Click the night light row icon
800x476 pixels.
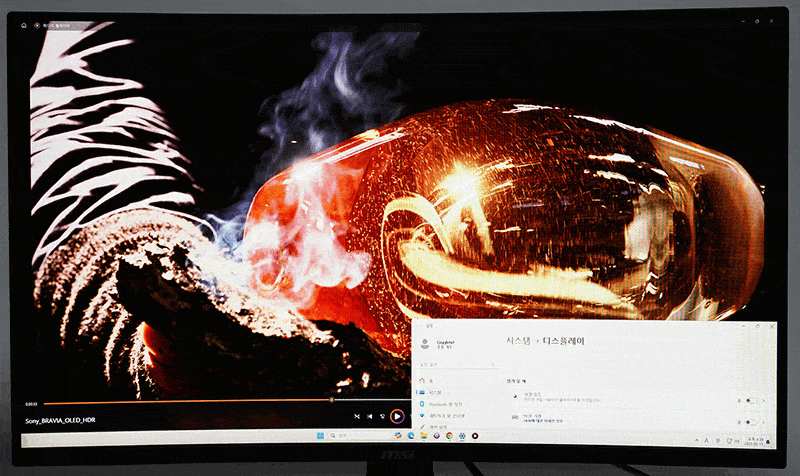pos(515,396)
